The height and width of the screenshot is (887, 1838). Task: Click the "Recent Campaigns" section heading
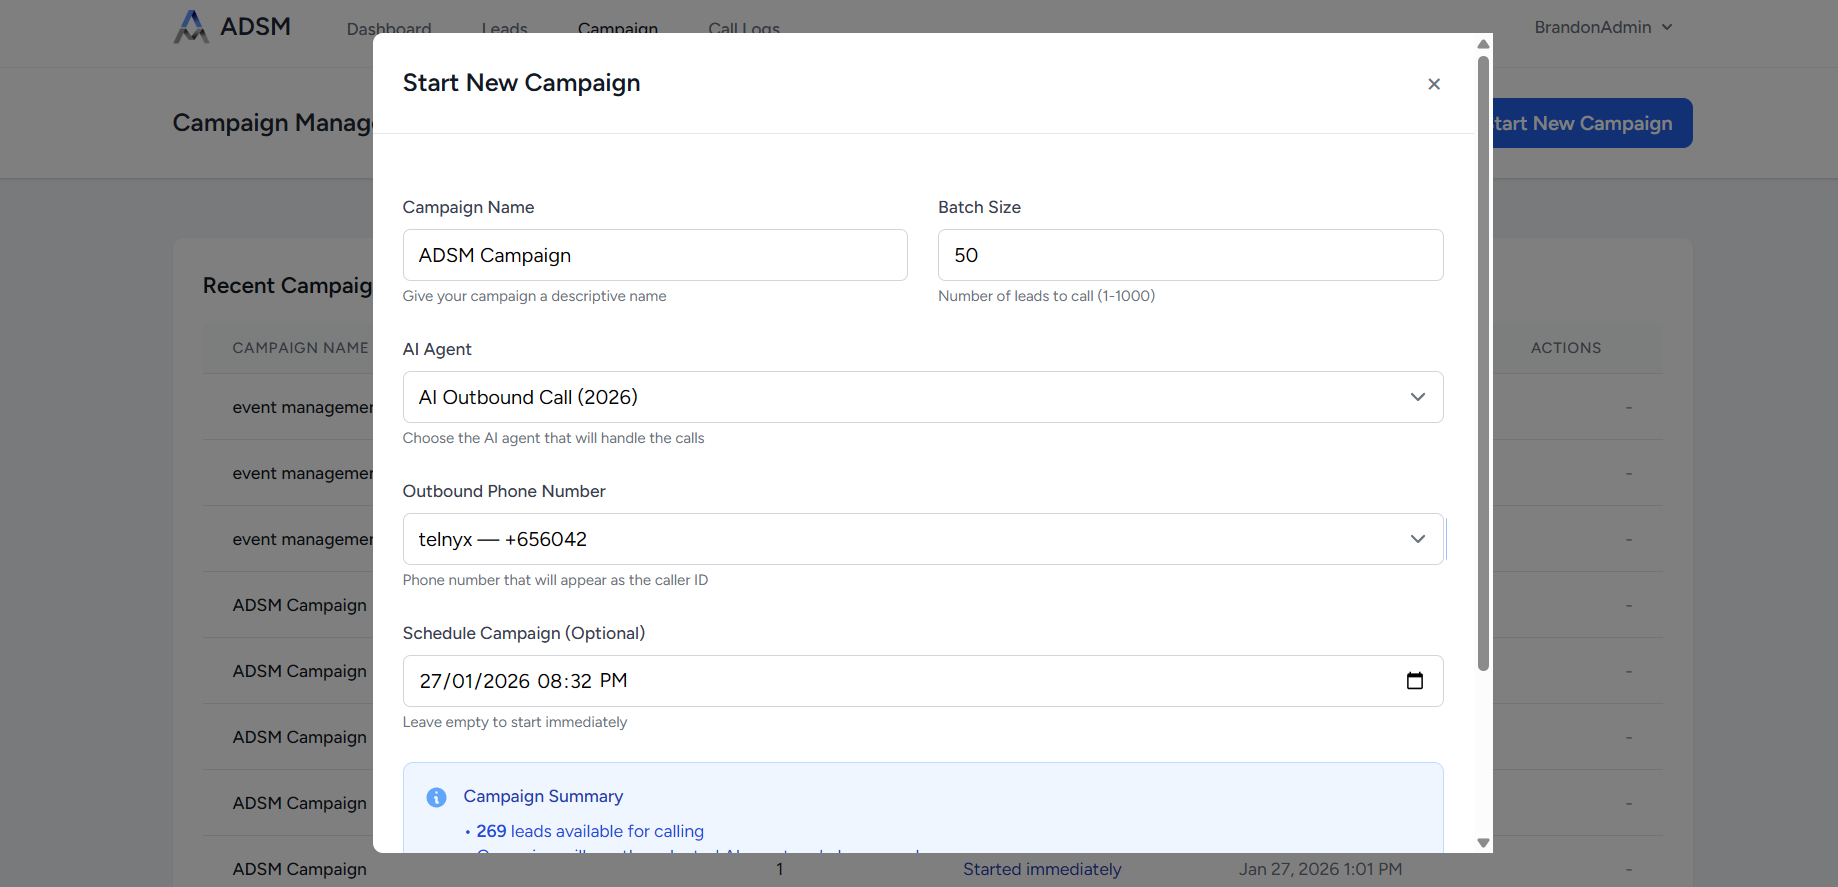point(287,286)
